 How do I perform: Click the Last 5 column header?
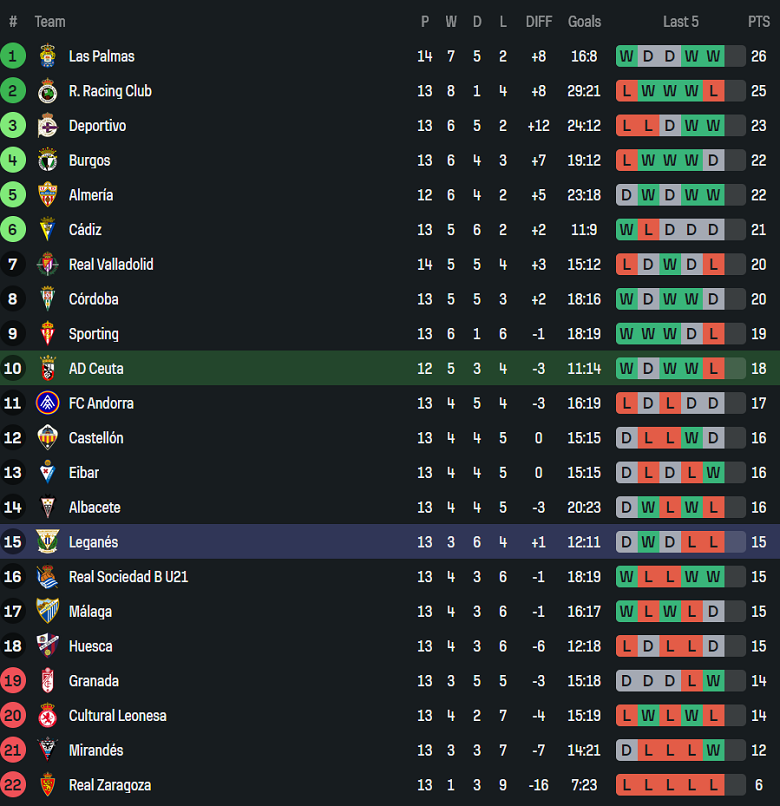coord(680,21)
